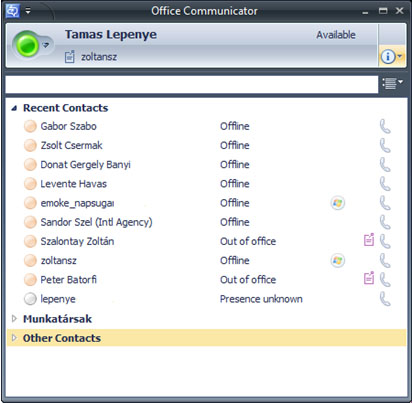
Task: Call Gabor Szabo using the phone icon
Action: click(x=385, y=126)
